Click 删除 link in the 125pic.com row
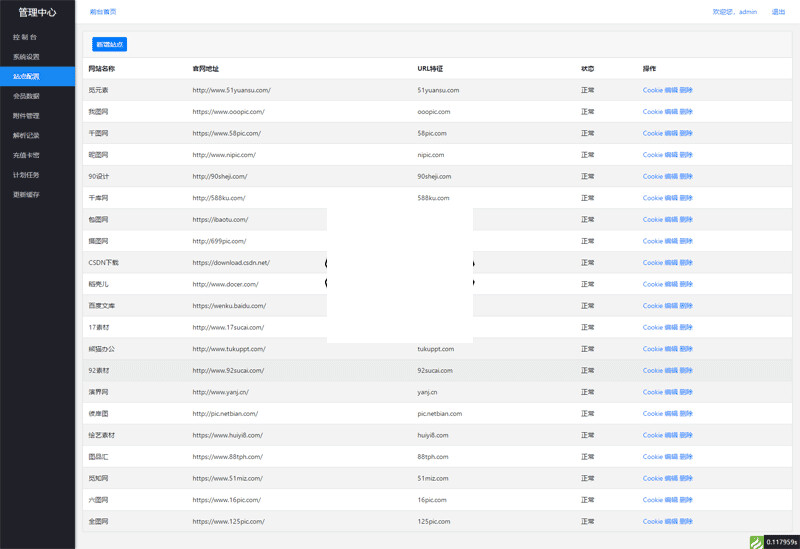The width and height of the screenshot is (800, 549). click(686, 521)
